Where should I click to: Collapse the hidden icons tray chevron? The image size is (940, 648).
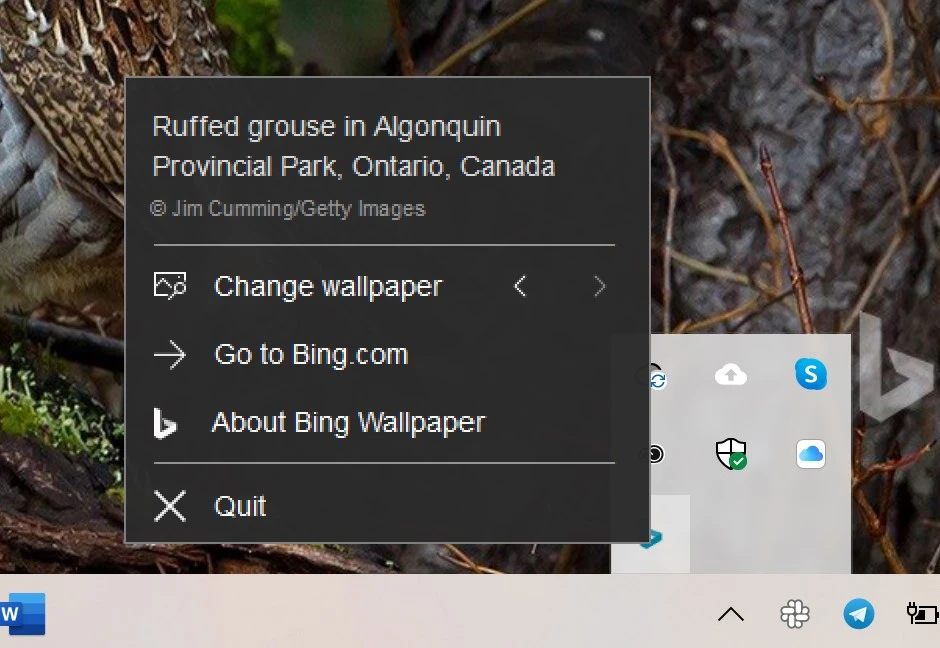click(x=731, y=614)
